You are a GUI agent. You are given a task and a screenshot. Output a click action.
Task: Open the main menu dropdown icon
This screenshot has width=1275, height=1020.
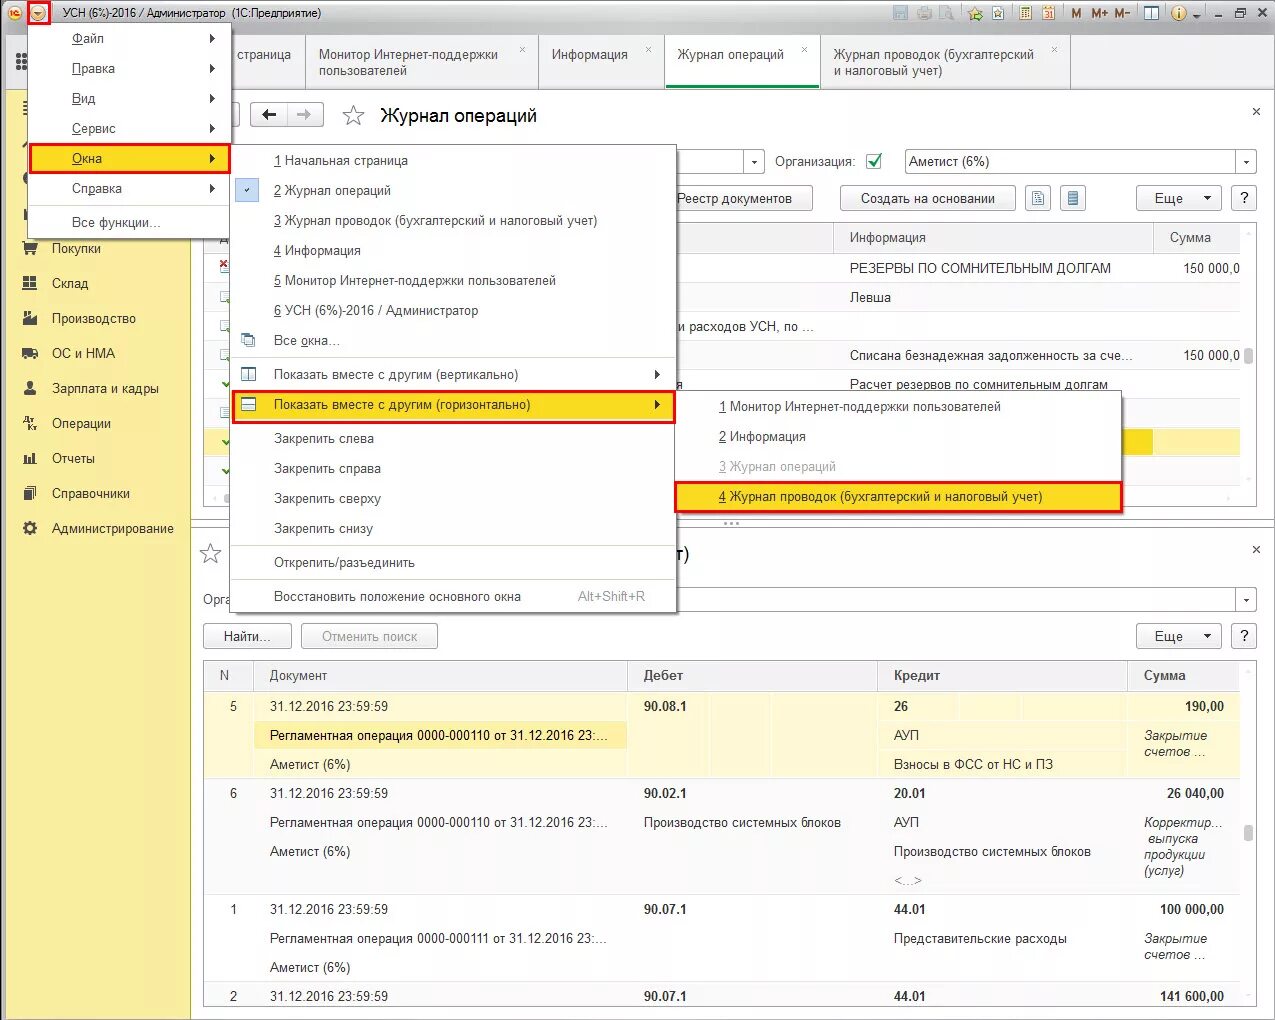pyautogui.click(x=38, y=13)
